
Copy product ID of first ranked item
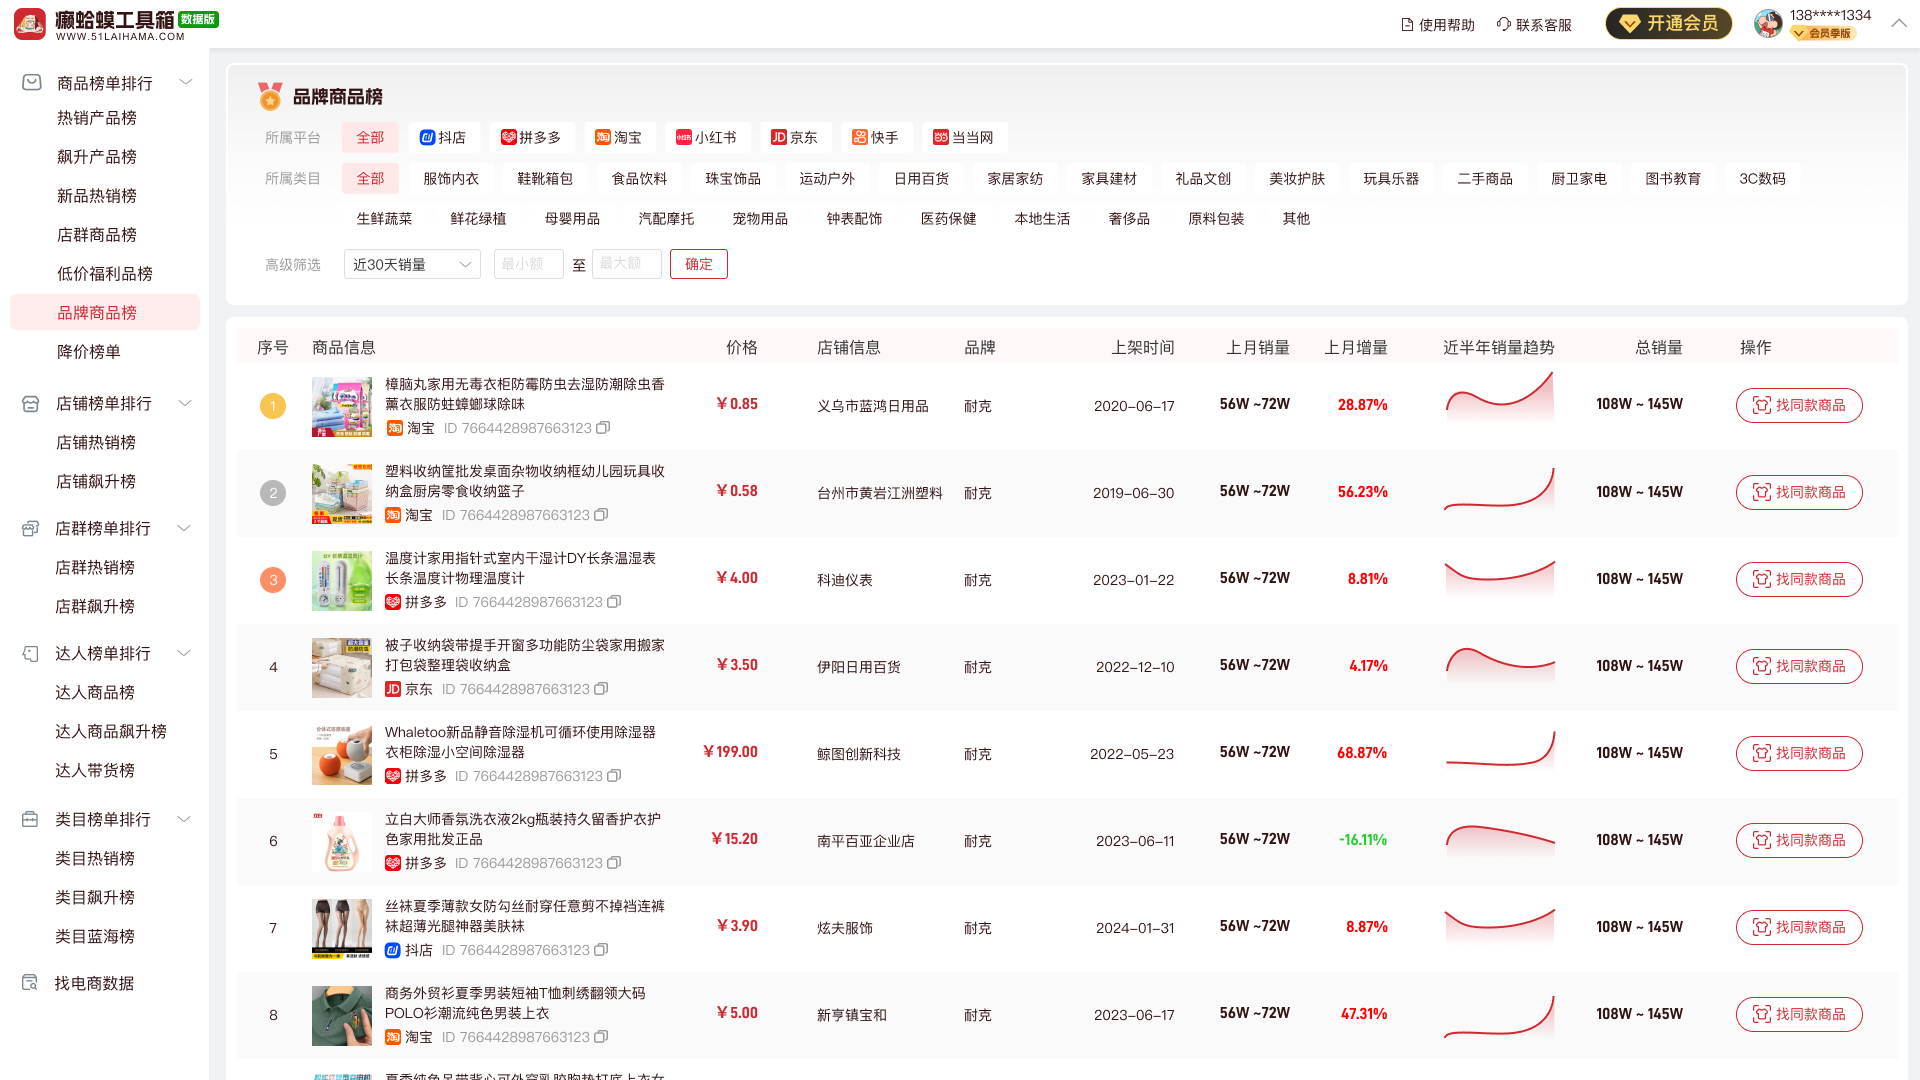pos(603,428)
